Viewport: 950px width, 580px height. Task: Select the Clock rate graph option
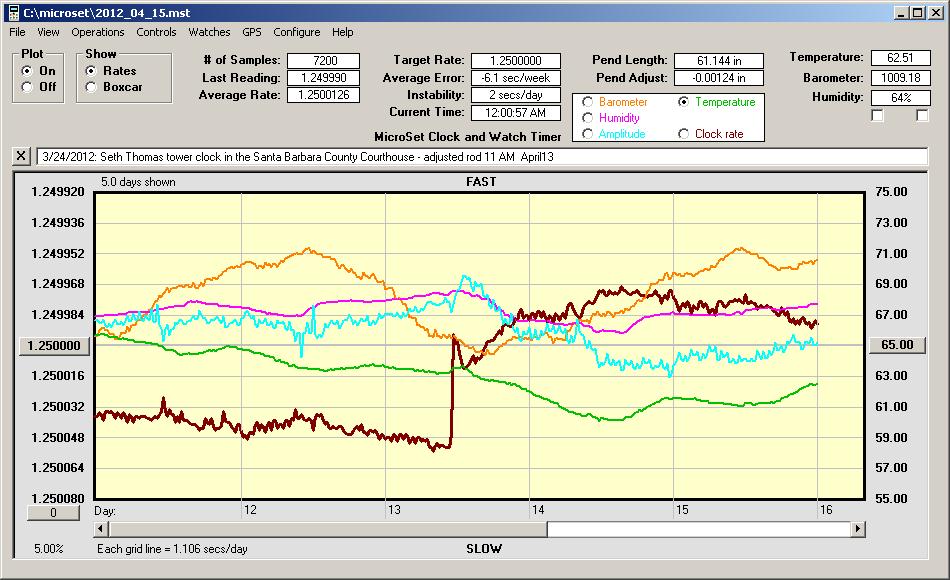point(683,134)
